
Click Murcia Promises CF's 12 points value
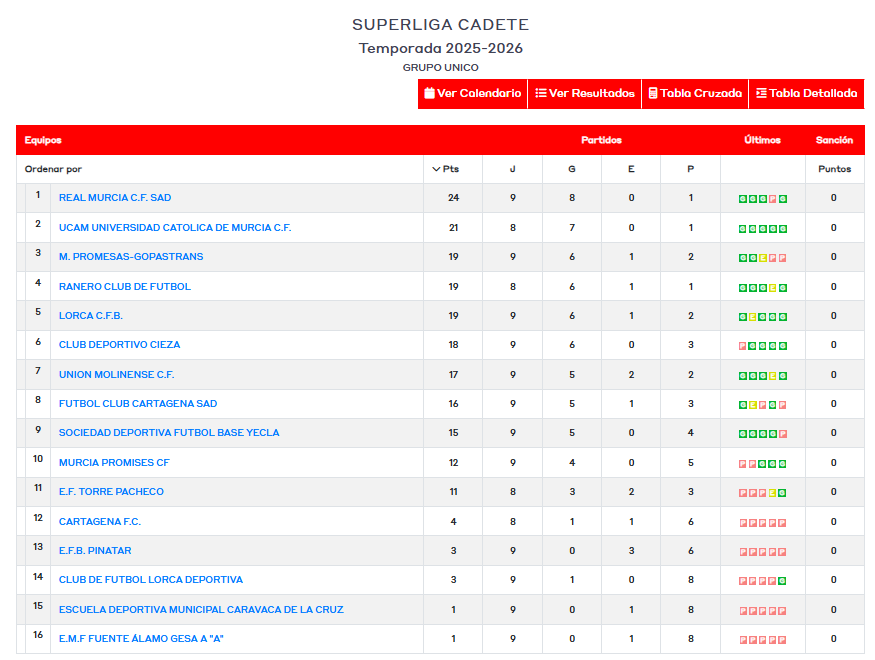(453, 463)
